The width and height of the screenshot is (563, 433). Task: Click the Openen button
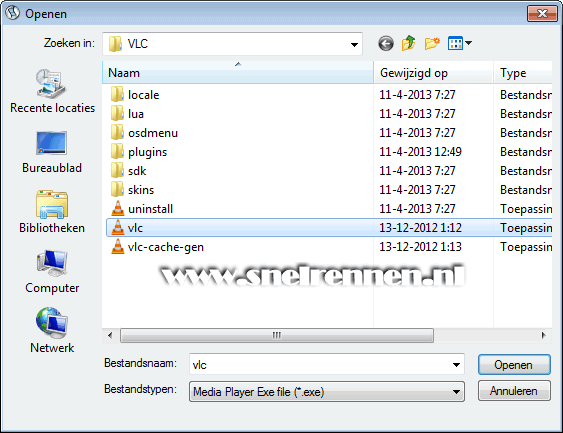tap(514, 365)
